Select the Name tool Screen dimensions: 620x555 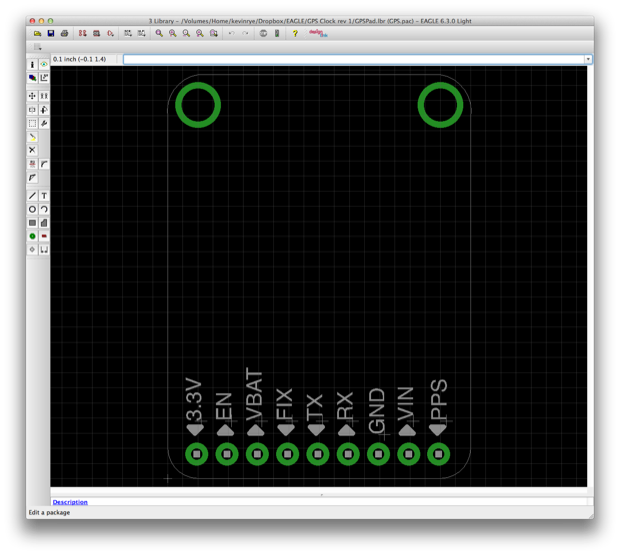(x=32, y=164)
